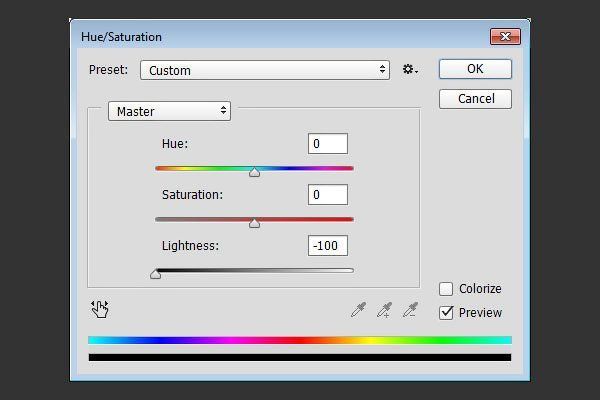Viewport: 600px width, 400px height.
Task: Click in the Saturation value field
Action: [x=328, y=194]
